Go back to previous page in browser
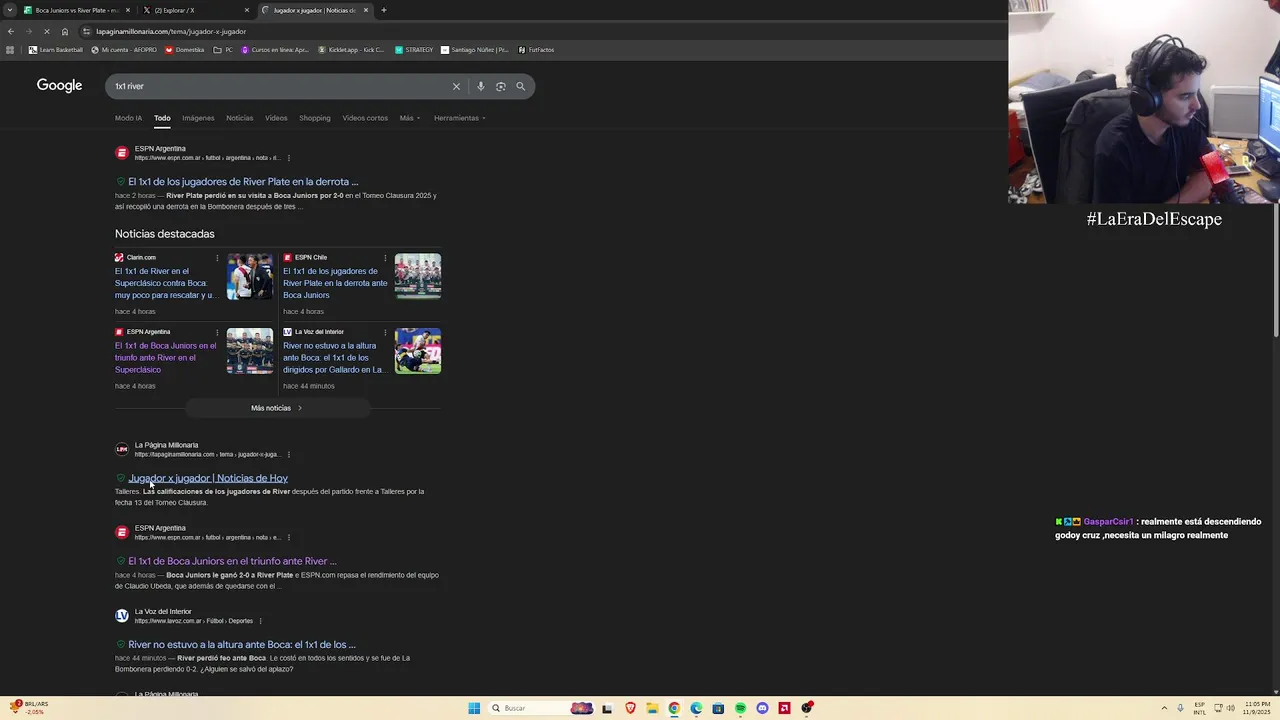Screen dimensions: 1280x720 coord(11,31)
